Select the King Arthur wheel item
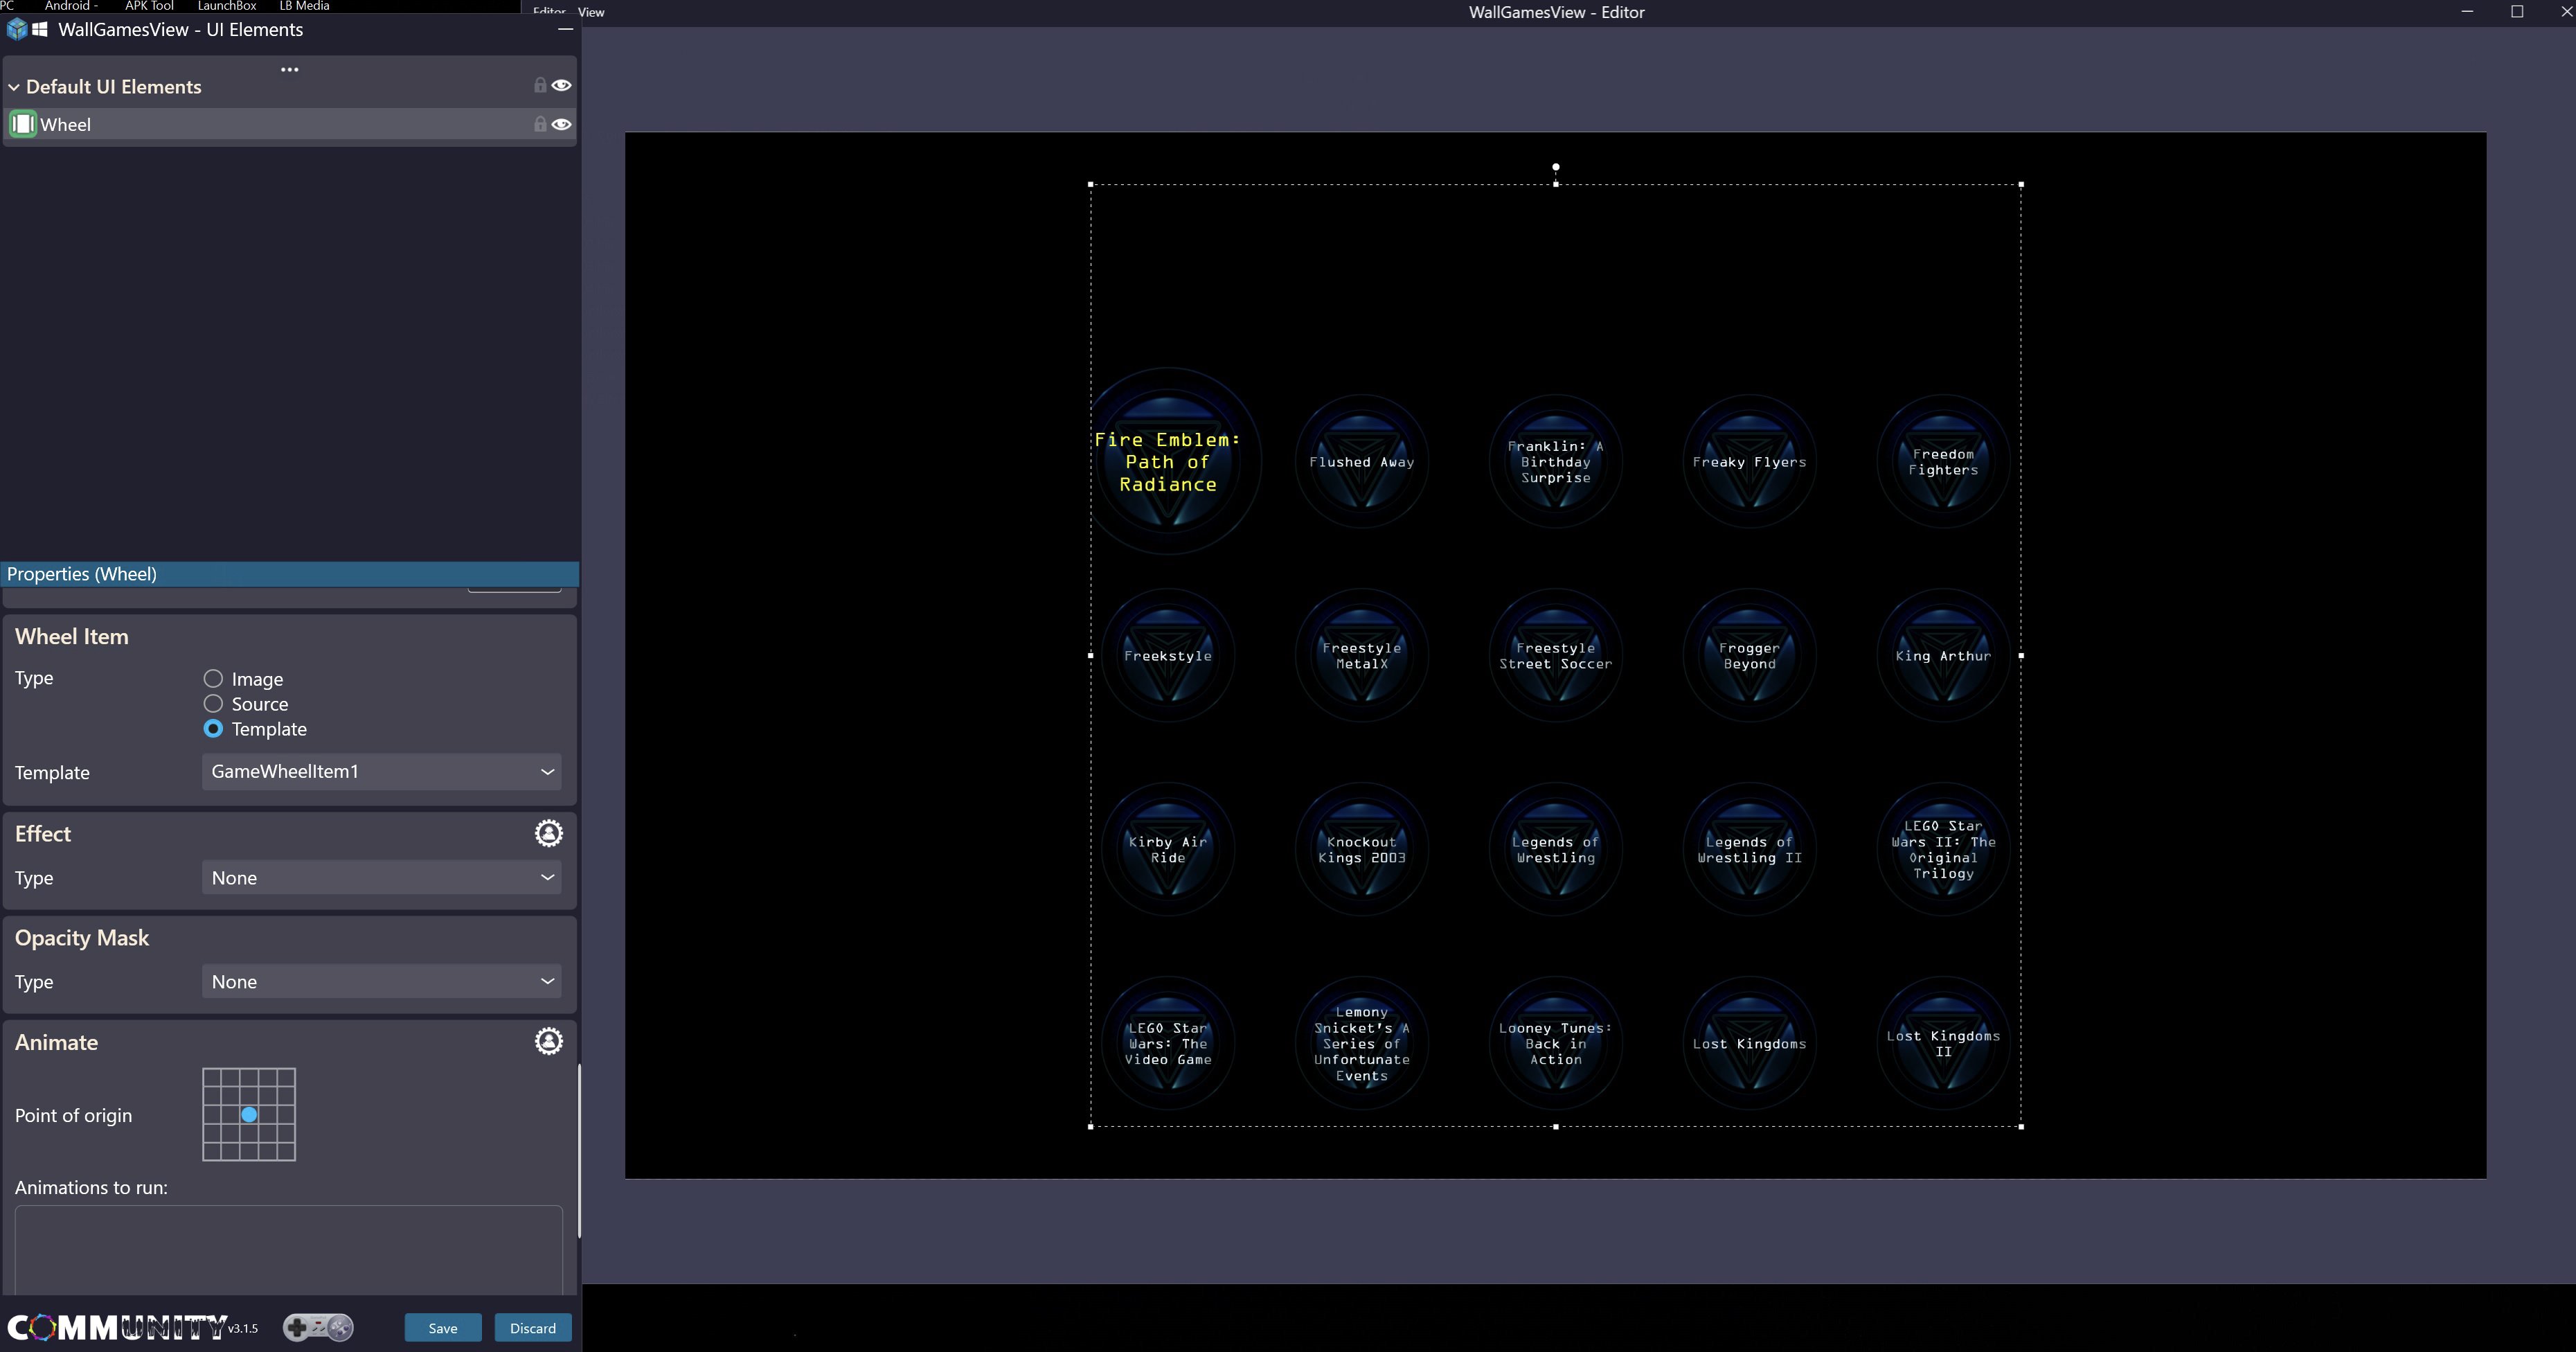The width and height of the screenshot is (2576, 1352). 1943,656
